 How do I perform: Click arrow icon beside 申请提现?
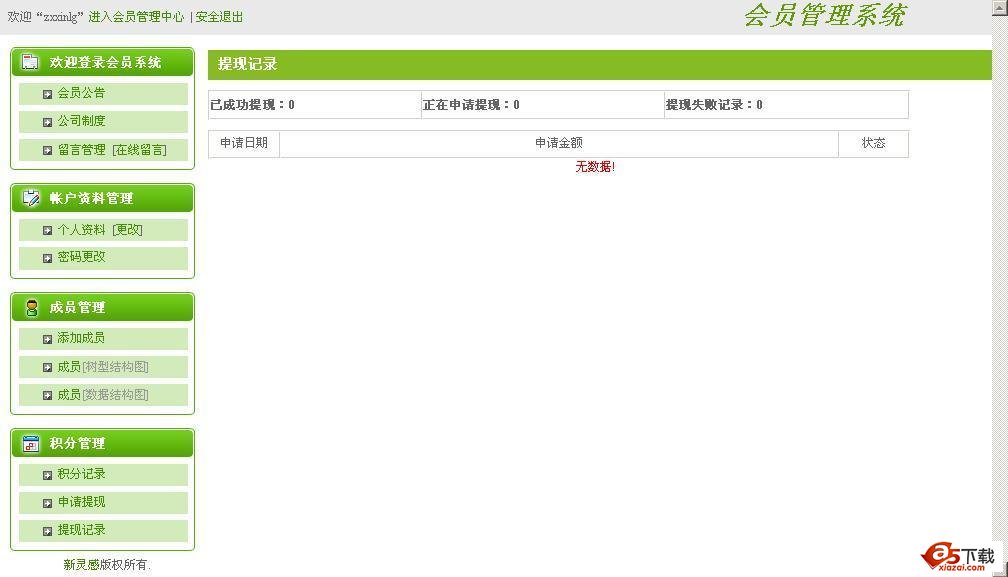[x=47, y=503]
